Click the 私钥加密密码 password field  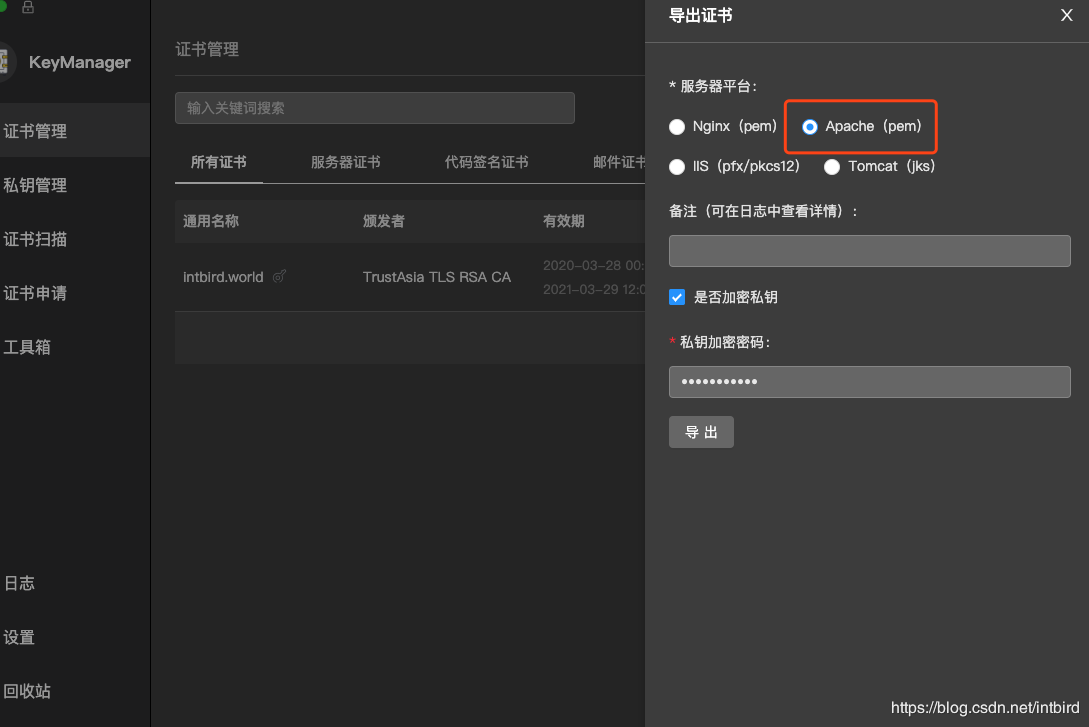coord(869,382)
